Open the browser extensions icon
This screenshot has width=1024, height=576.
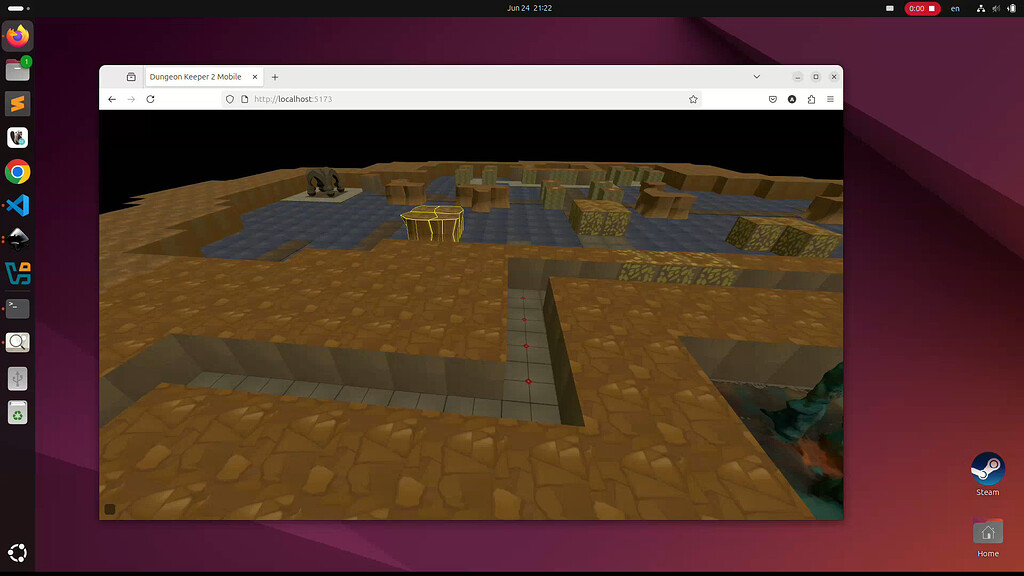click(812, 99)
